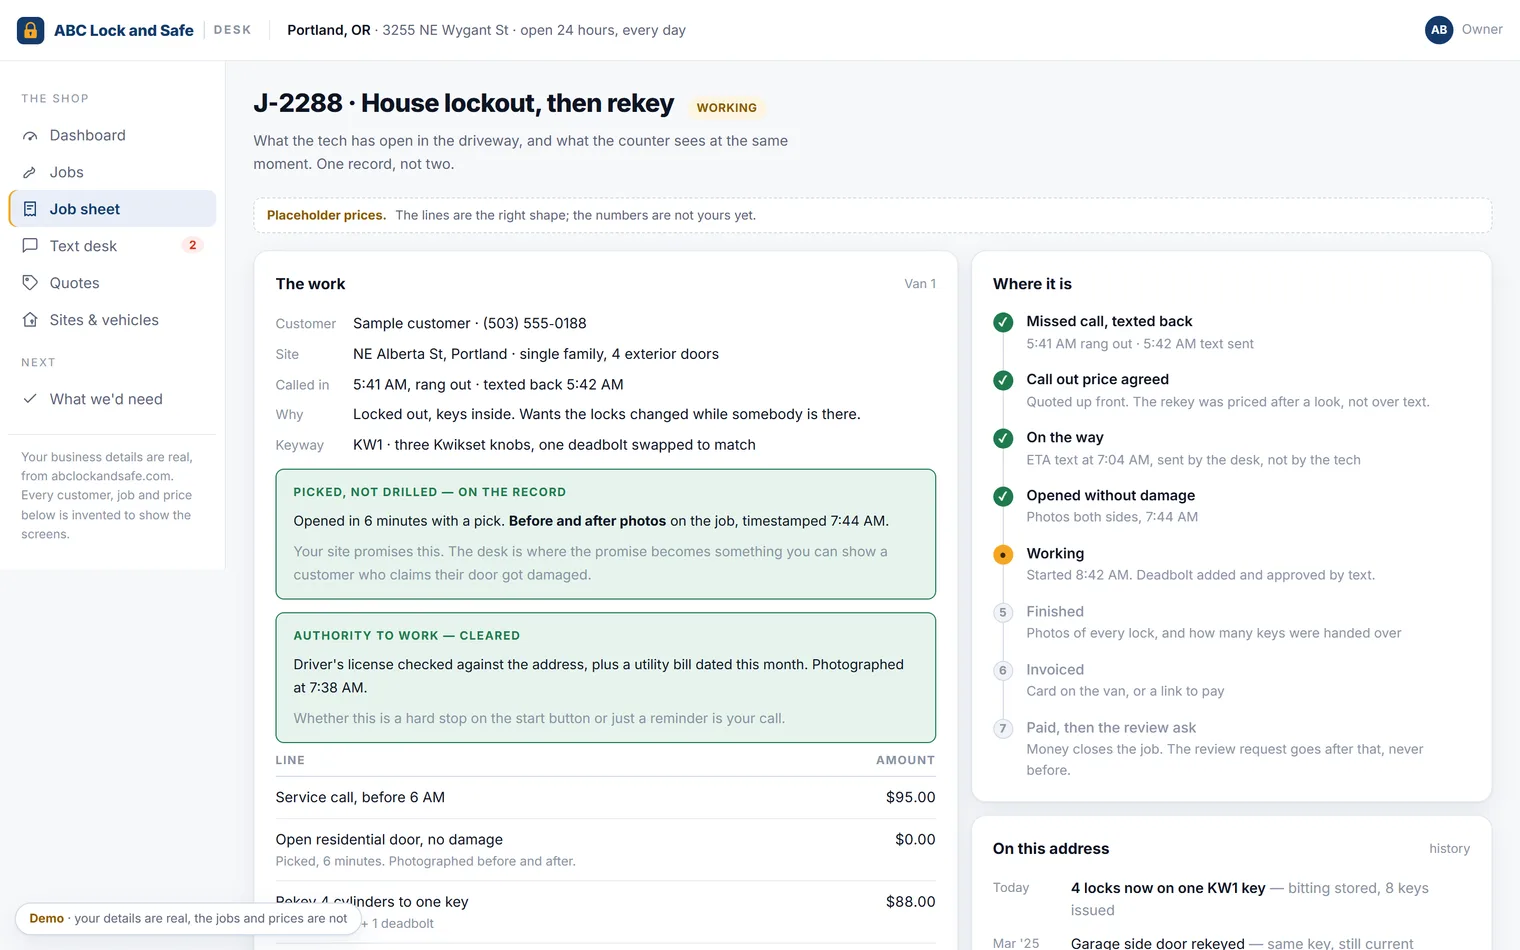The image size is (1520, 950).
Task: Click the Driver's license checked note
Action: point(599,676)
